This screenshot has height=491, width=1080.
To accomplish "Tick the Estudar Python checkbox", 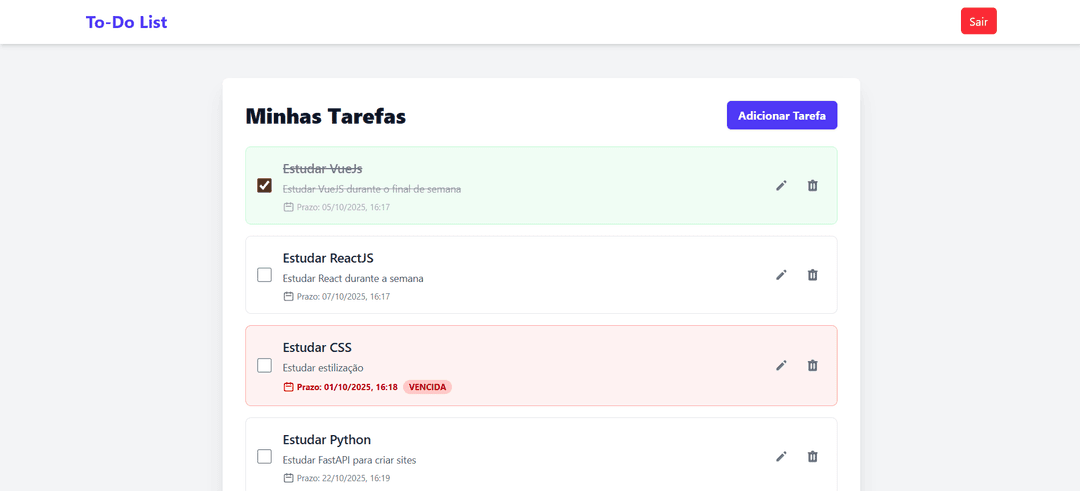I will pyautogui.click(x=264, y=456).
